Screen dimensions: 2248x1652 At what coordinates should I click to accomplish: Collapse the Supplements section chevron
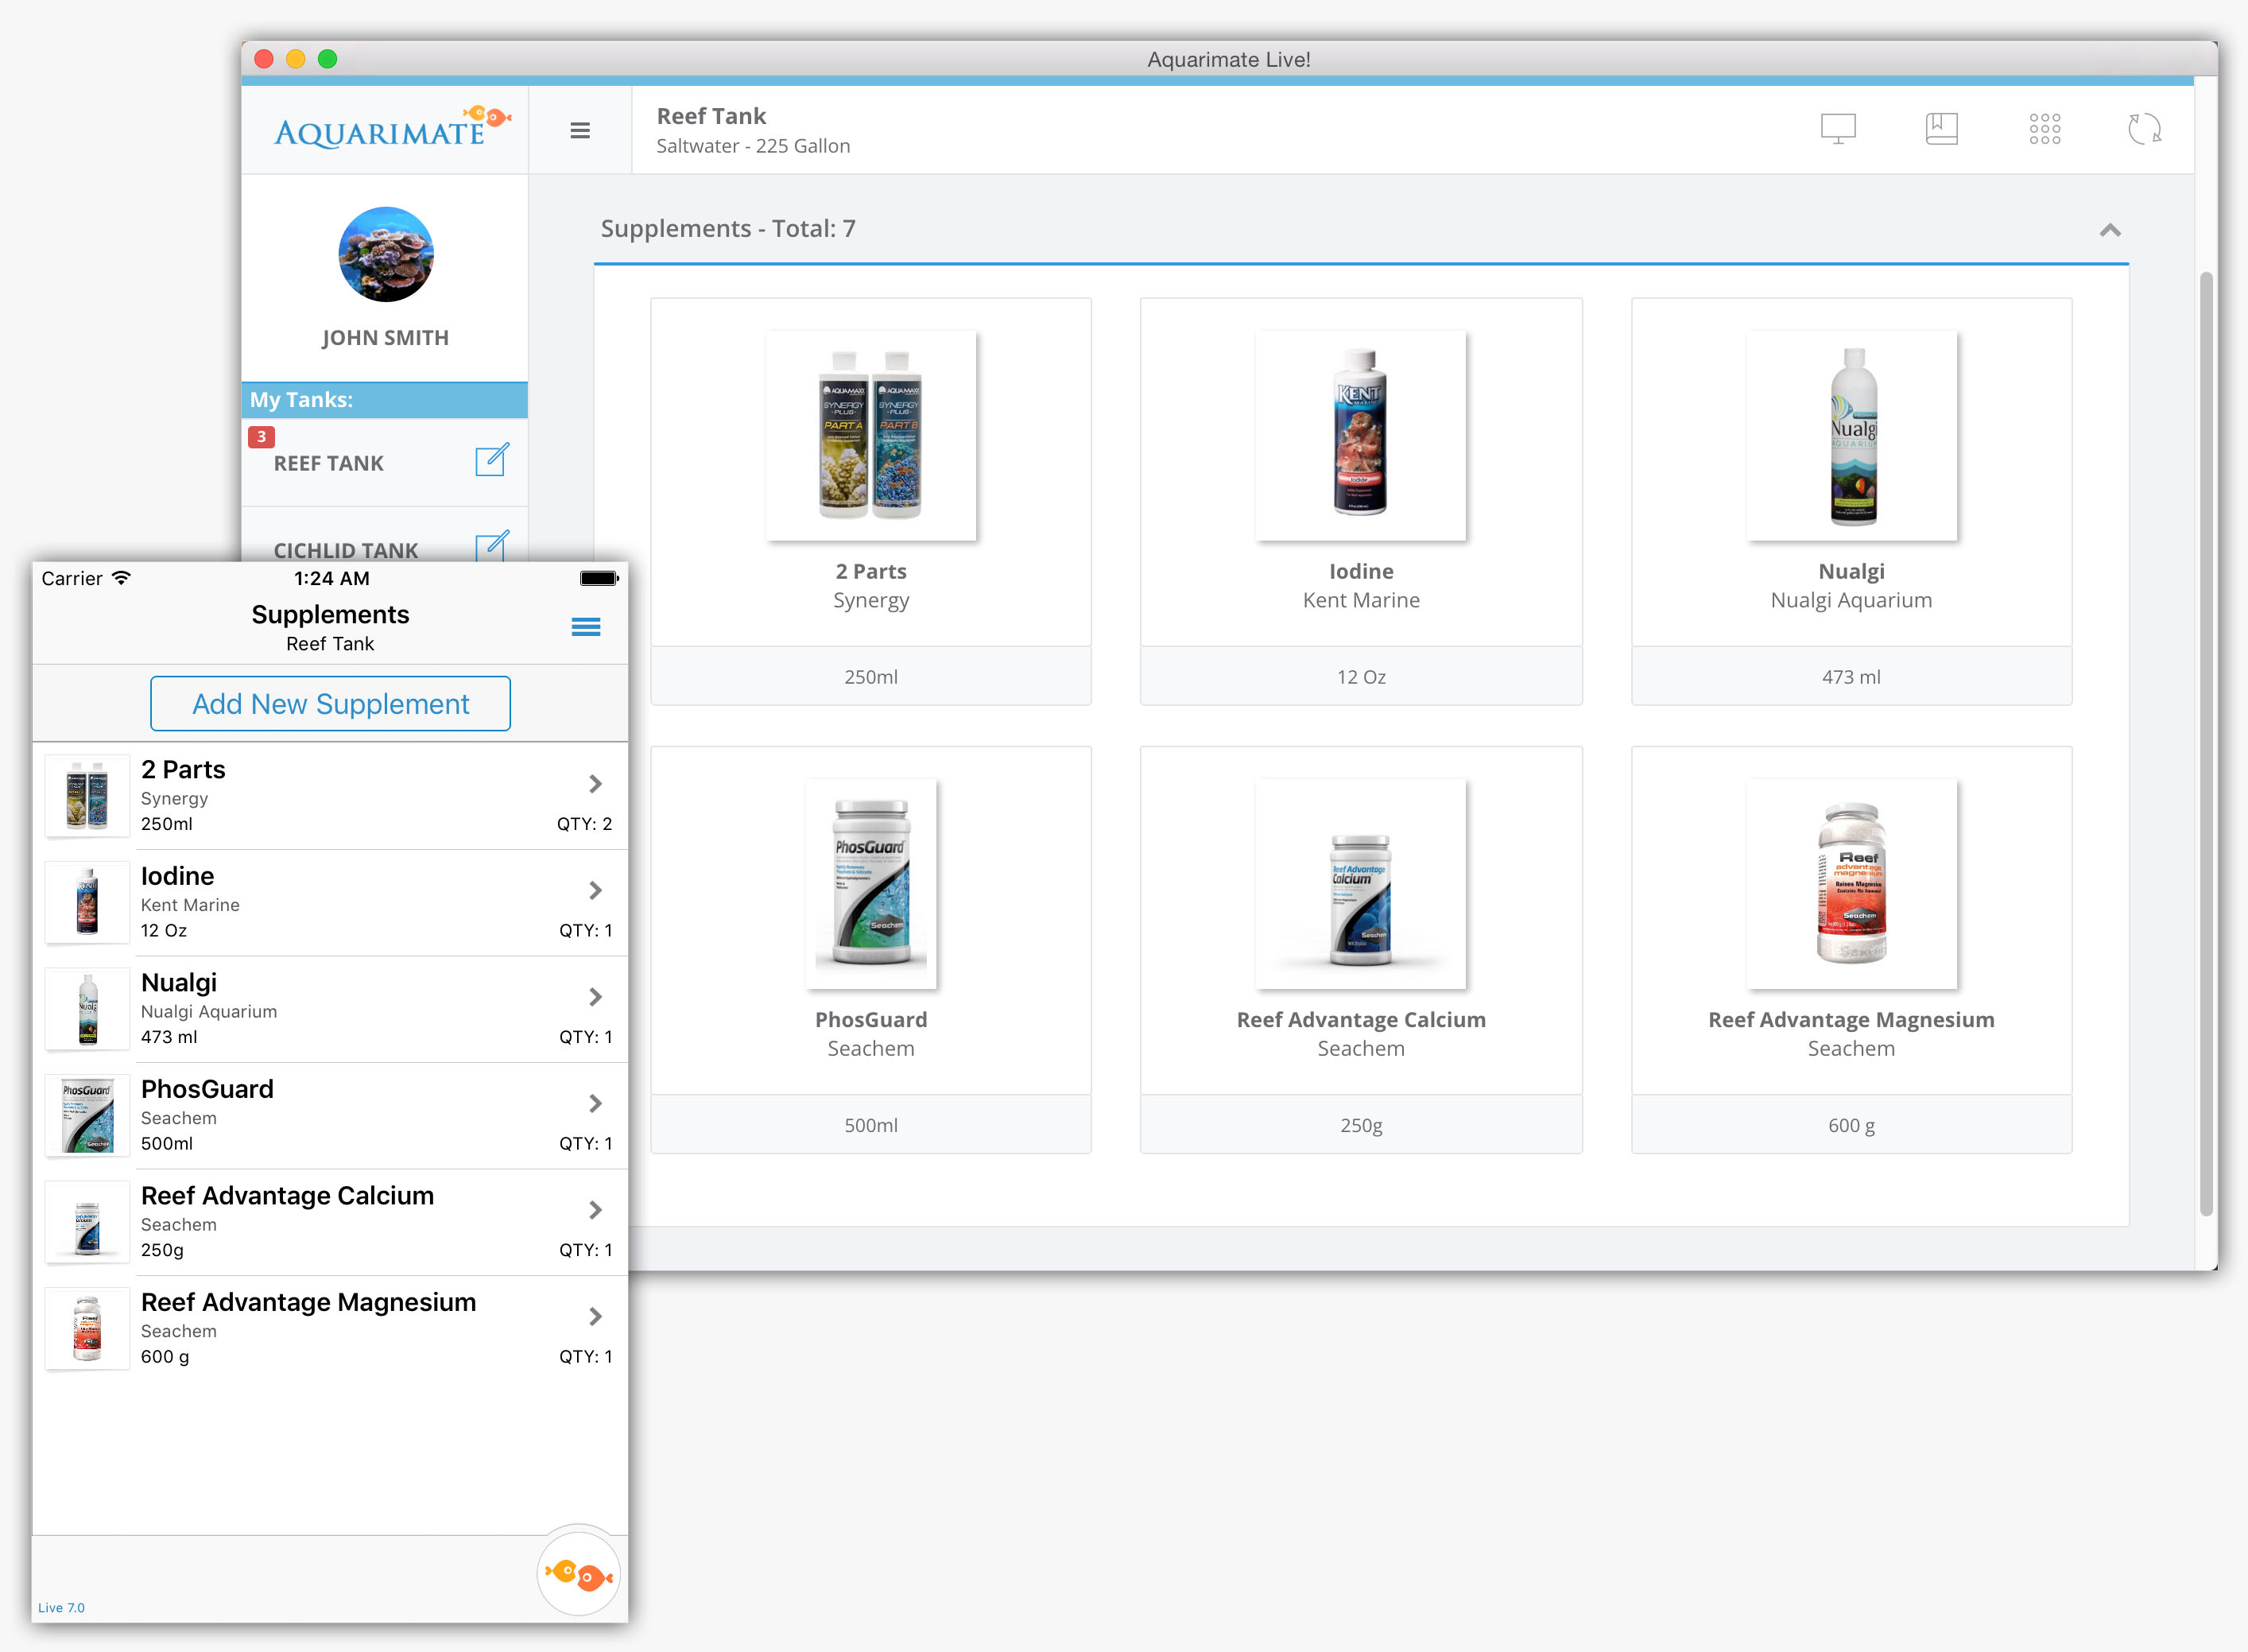(x=2110, y=230)
